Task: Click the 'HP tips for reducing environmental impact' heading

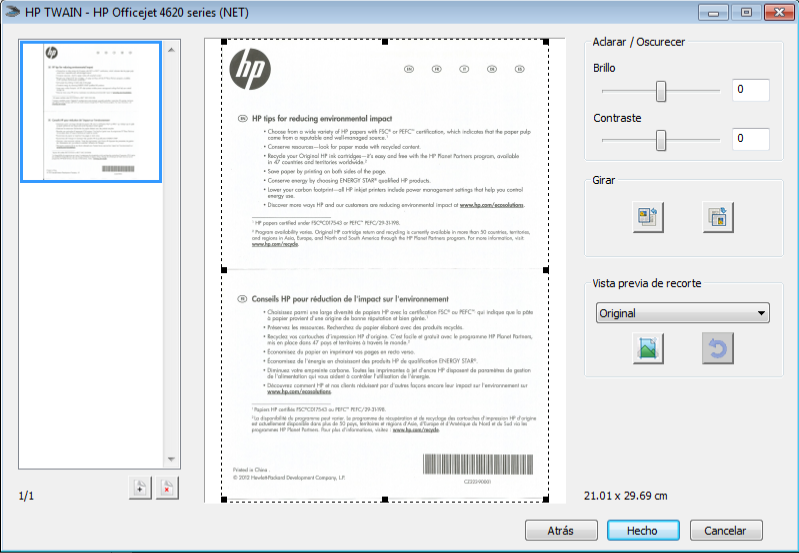Action: click(x=322, y=119)
